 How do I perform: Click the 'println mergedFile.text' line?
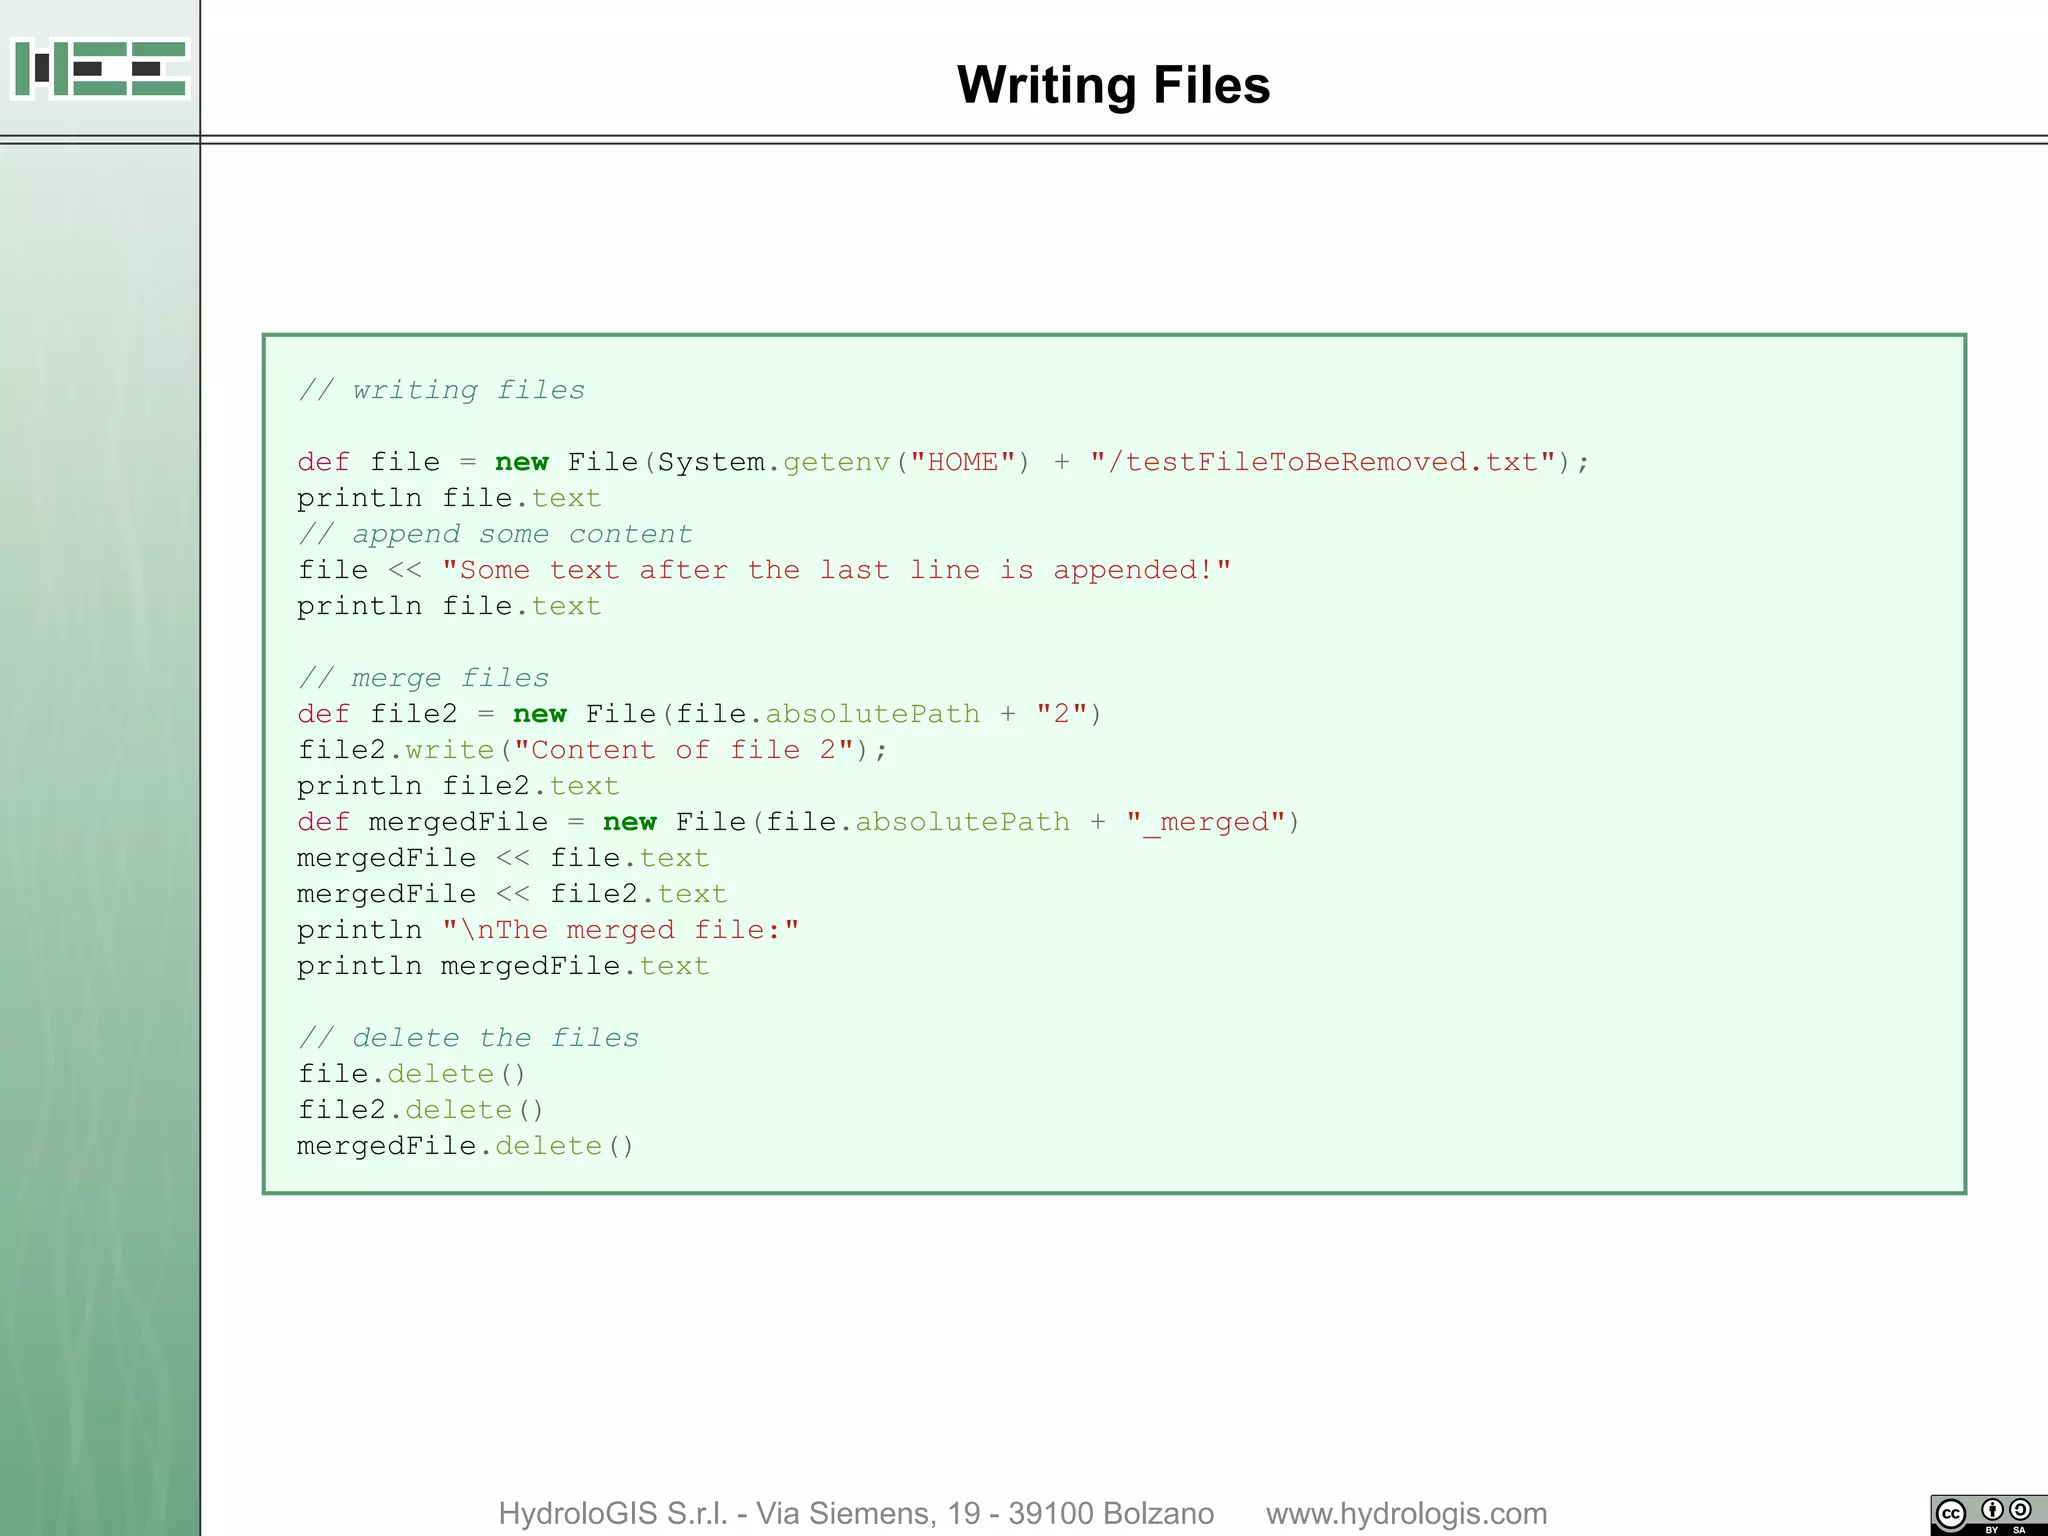point(503,966)
